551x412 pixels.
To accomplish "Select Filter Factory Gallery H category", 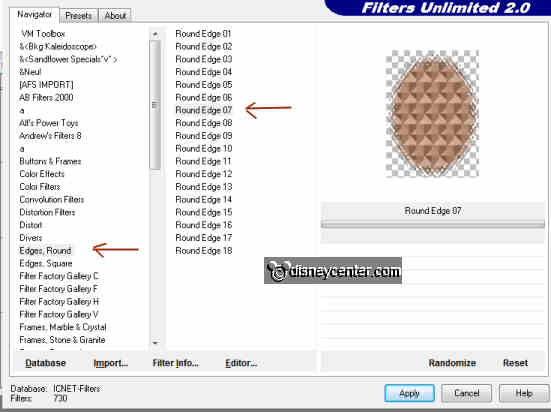I will pyautogui.click(x=59, y=302).
